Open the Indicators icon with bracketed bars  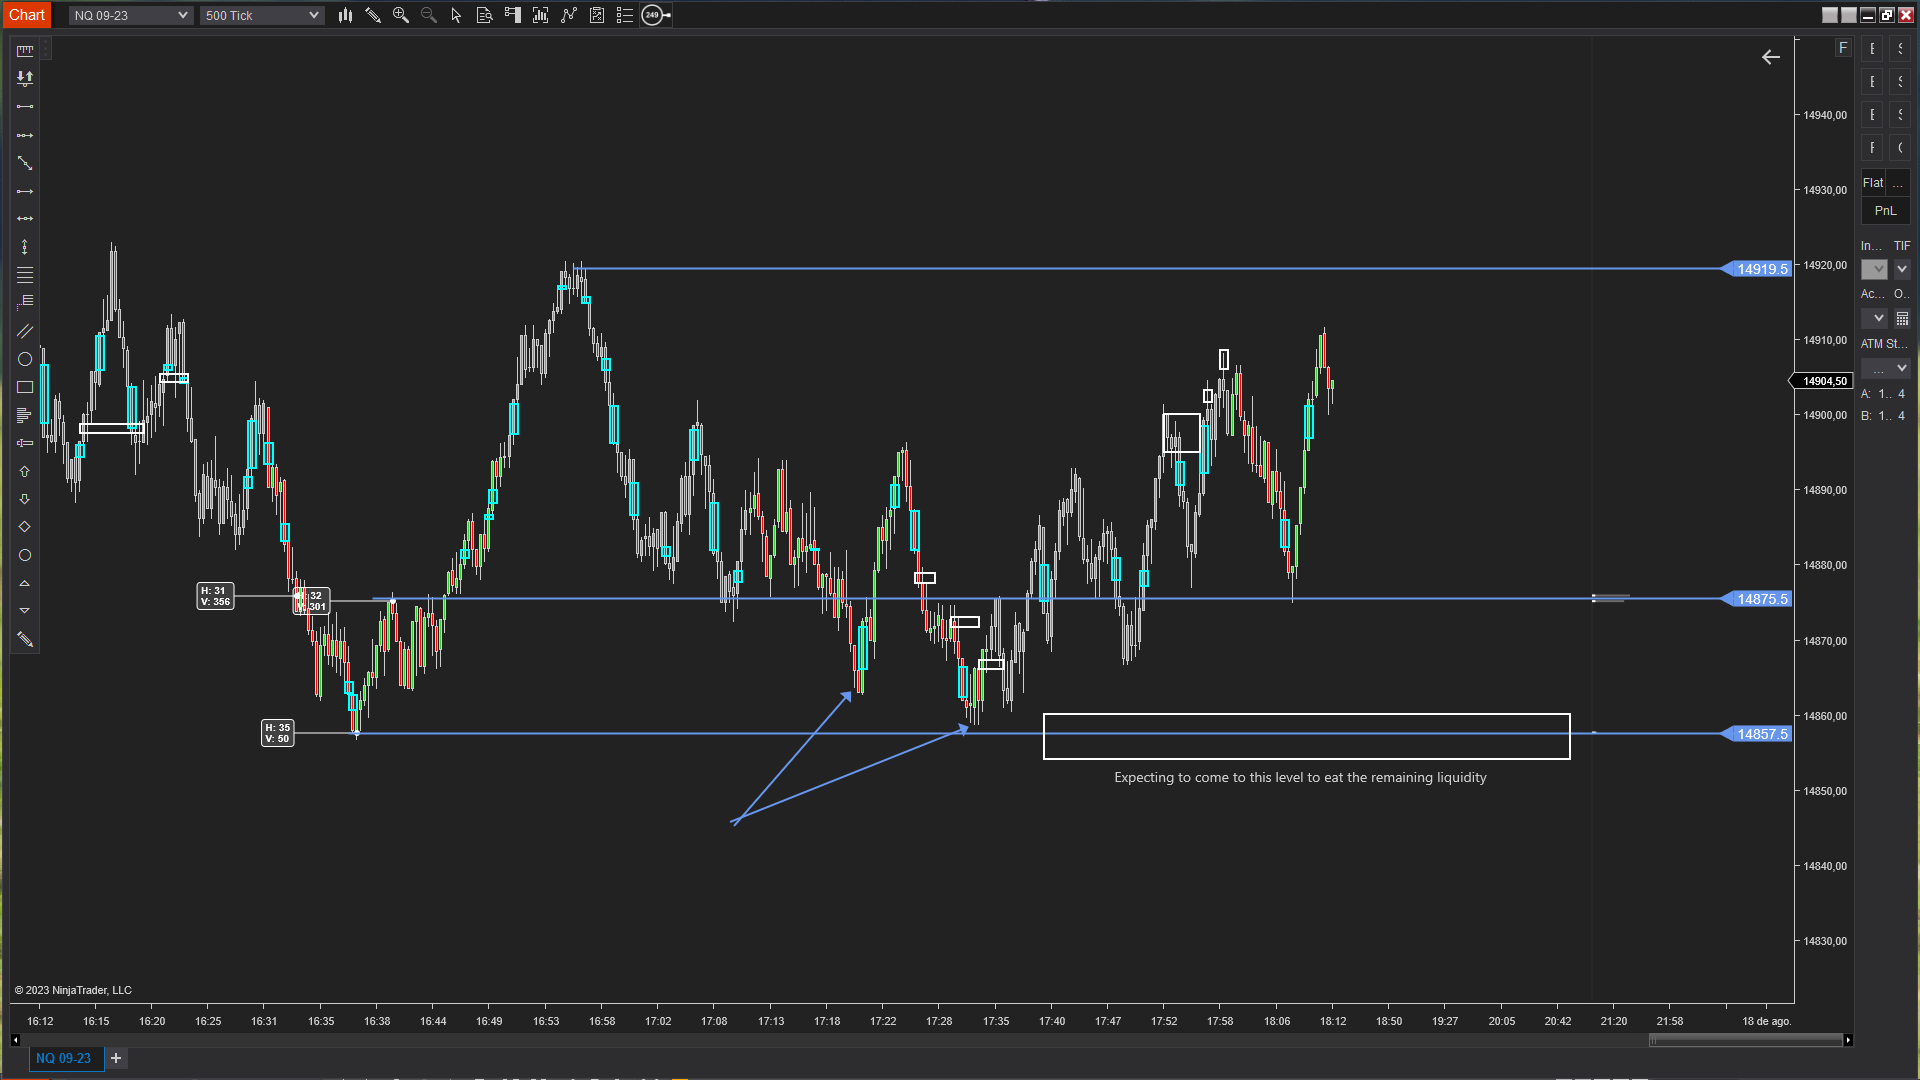coord(541,15)
